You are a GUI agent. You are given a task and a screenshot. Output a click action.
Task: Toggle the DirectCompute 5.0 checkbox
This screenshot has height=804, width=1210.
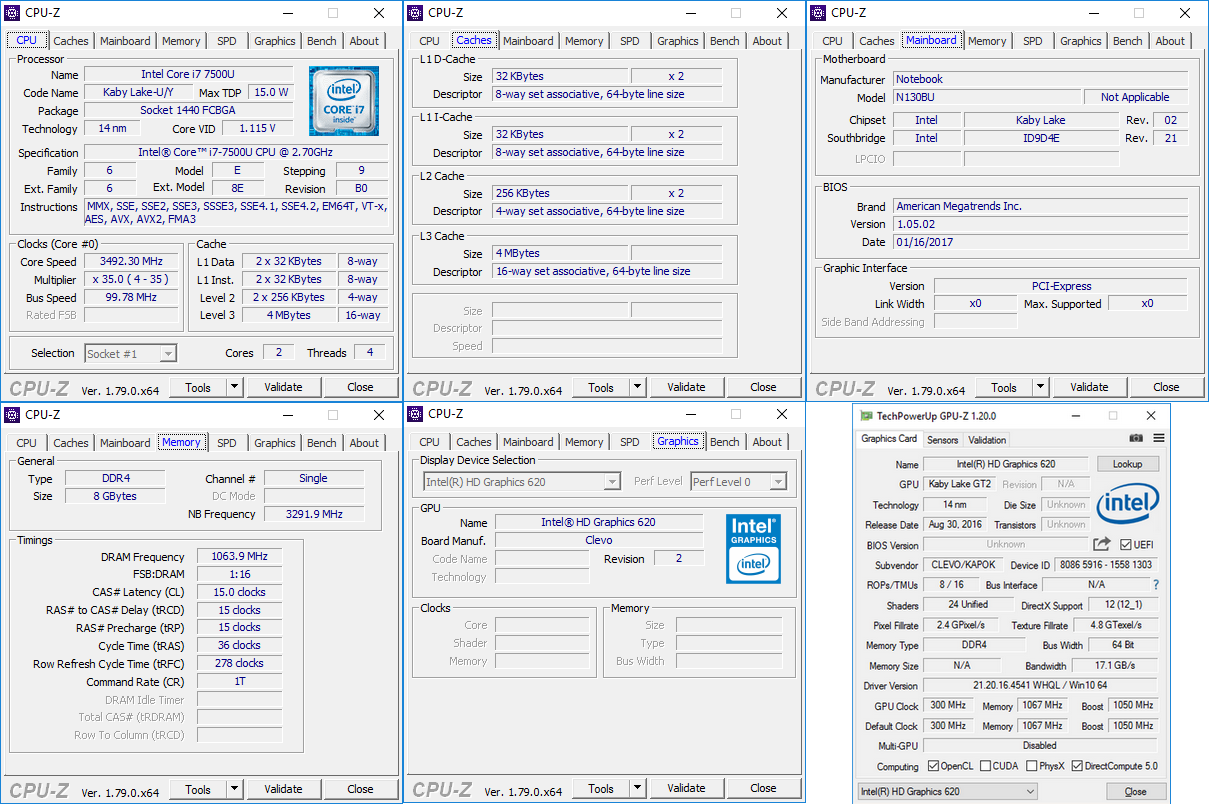(x=1077, y=766)
